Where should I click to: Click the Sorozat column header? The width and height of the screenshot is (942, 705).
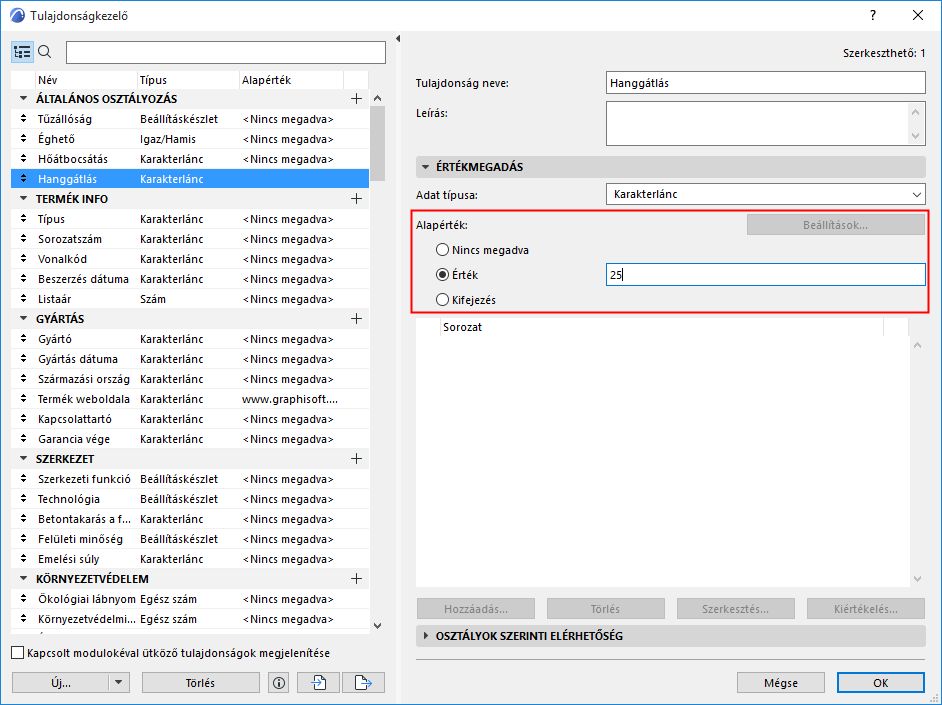(x=661, y=327)
